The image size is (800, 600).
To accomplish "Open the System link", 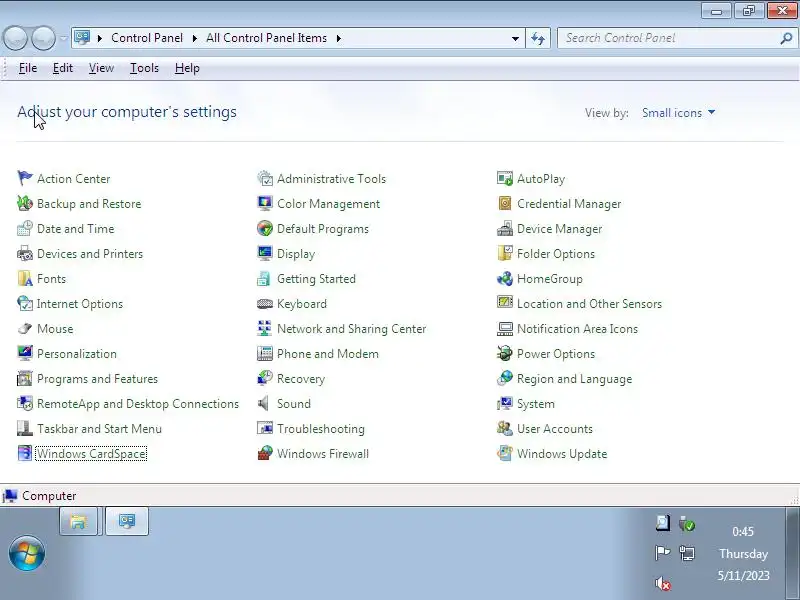I will [536, 404].
